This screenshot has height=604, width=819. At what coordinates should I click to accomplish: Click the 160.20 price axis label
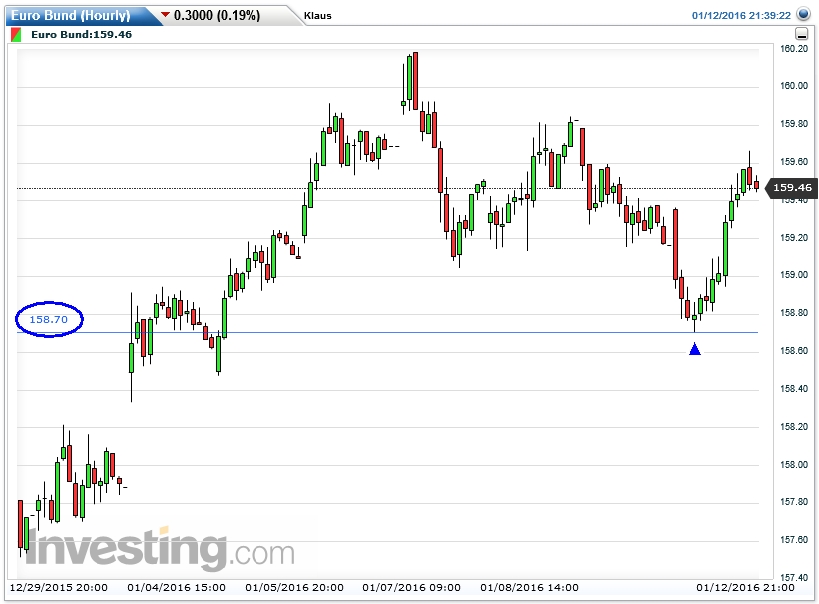point(794,48)
